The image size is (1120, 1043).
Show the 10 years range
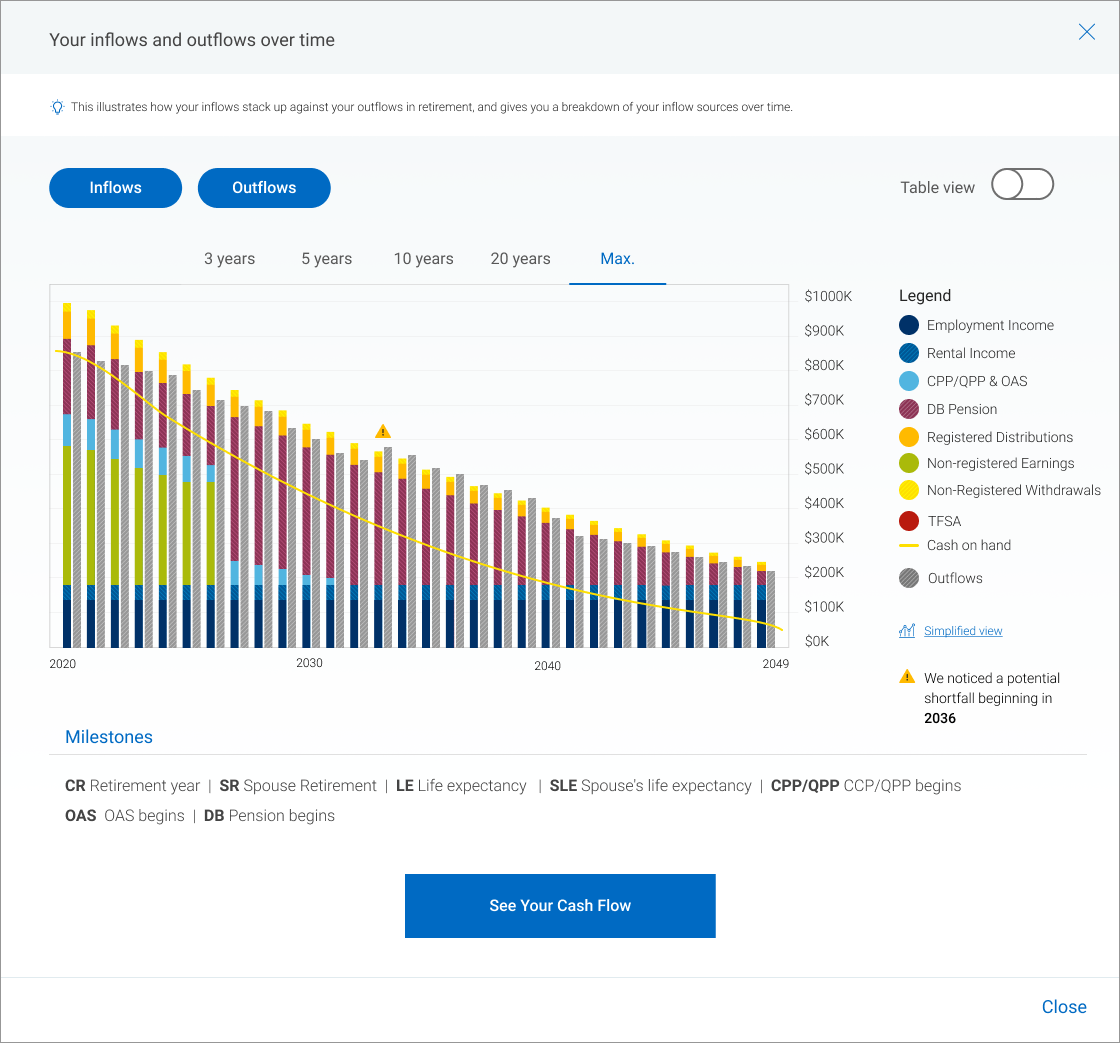(x=423, y=259)
